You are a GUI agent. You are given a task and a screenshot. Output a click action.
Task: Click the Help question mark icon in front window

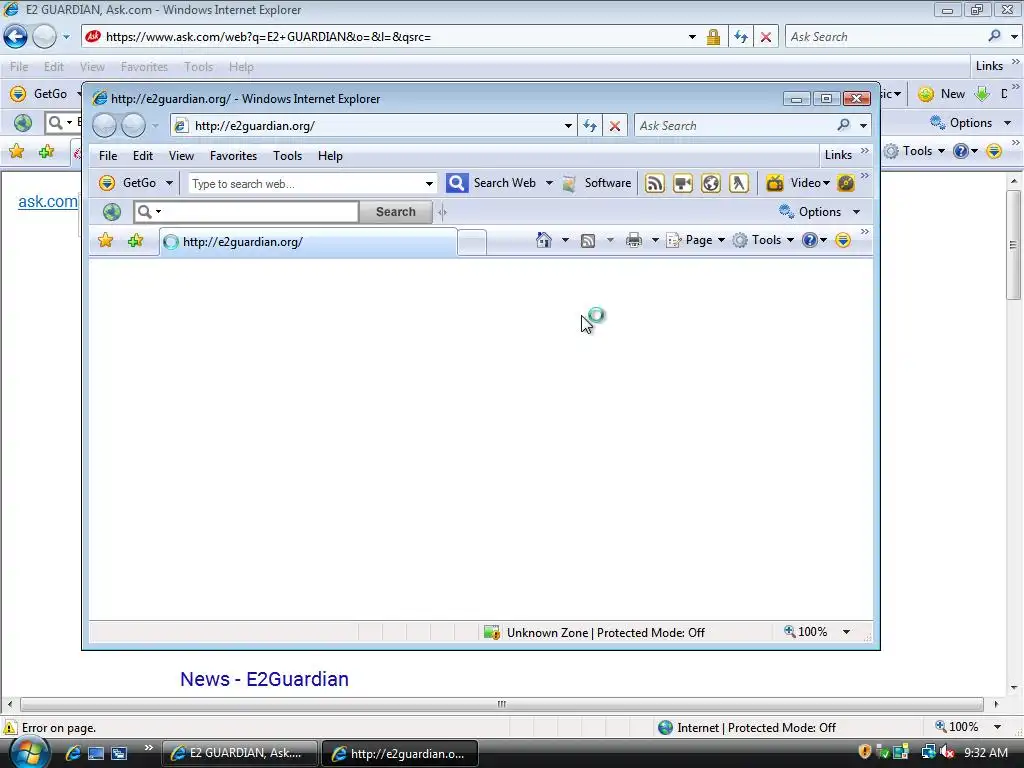[810, 240]
